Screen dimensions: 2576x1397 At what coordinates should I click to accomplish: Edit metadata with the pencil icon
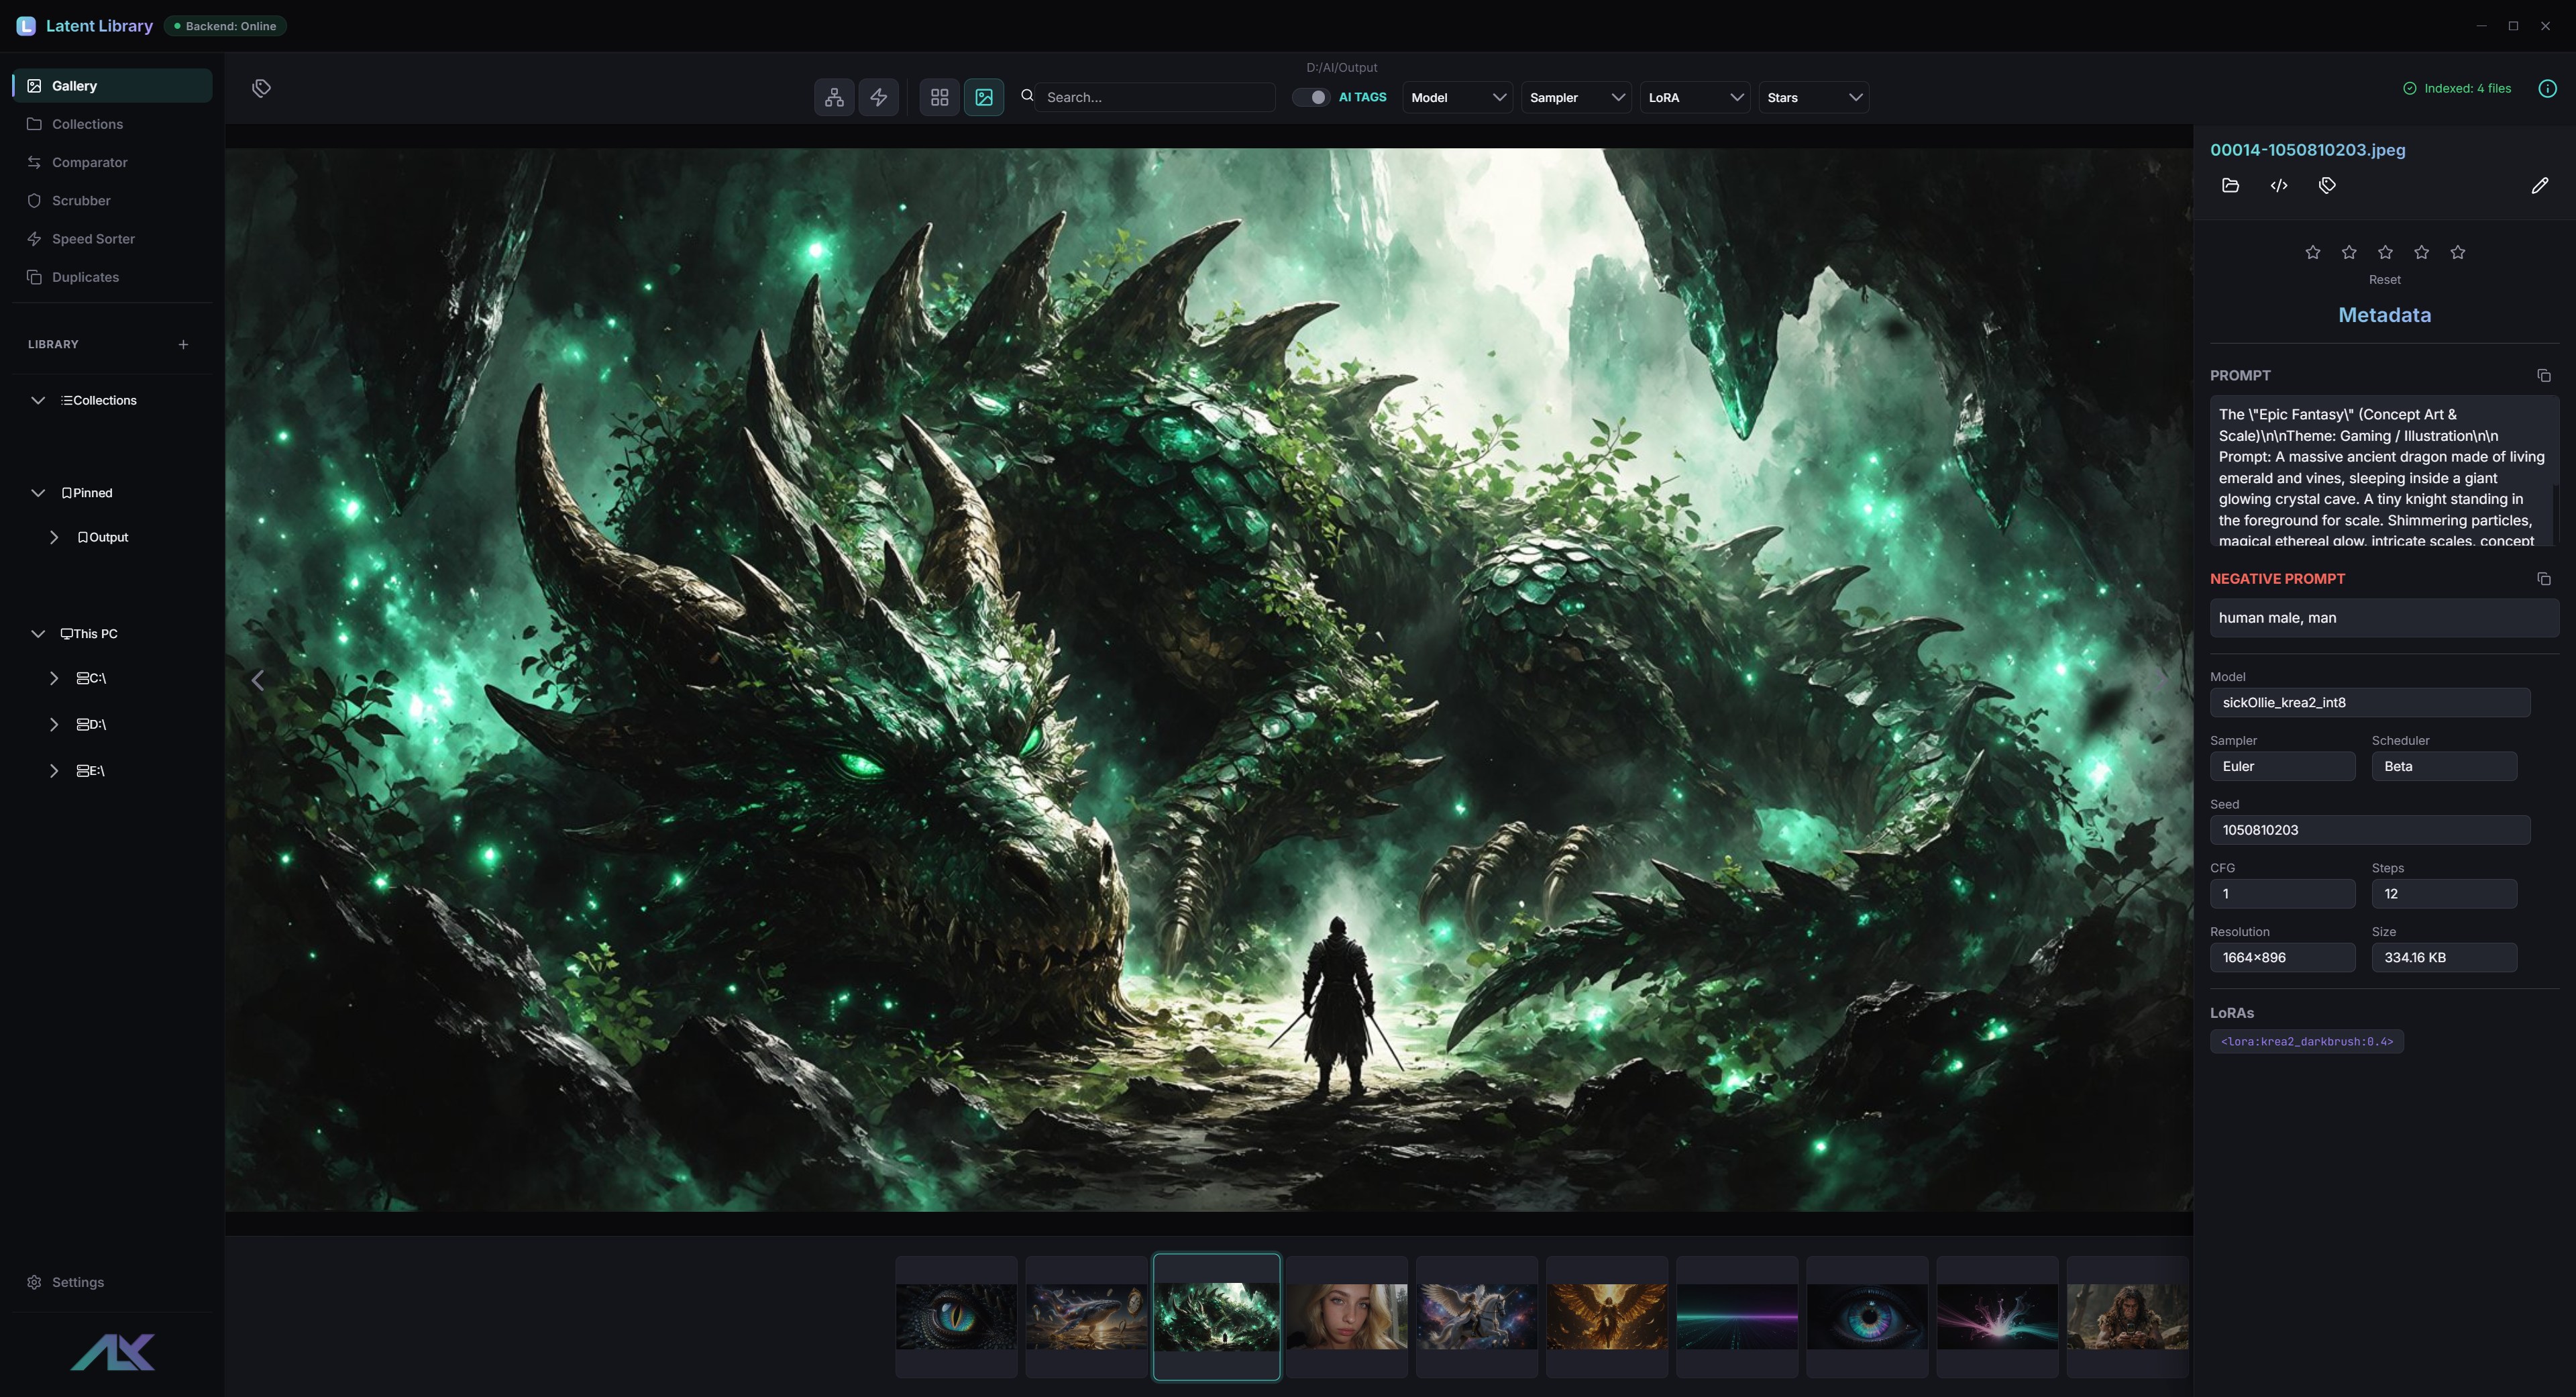pyautogui.click(x=2540, y=185)
